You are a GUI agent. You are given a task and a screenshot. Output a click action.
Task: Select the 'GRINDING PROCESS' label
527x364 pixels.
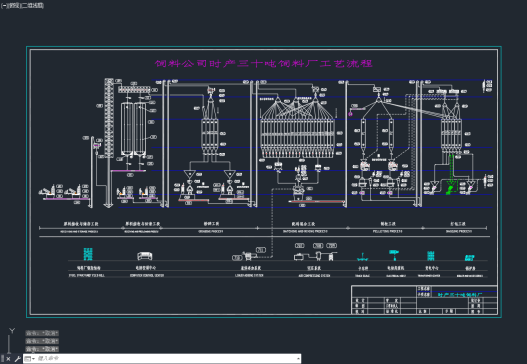point(210,232)
